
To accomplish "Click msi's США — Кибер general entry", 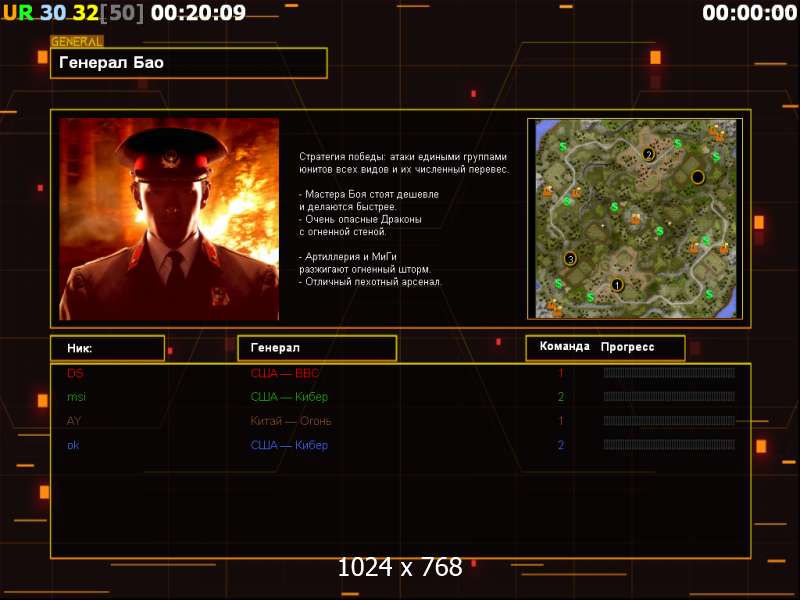I will click(x=289, y=396).
